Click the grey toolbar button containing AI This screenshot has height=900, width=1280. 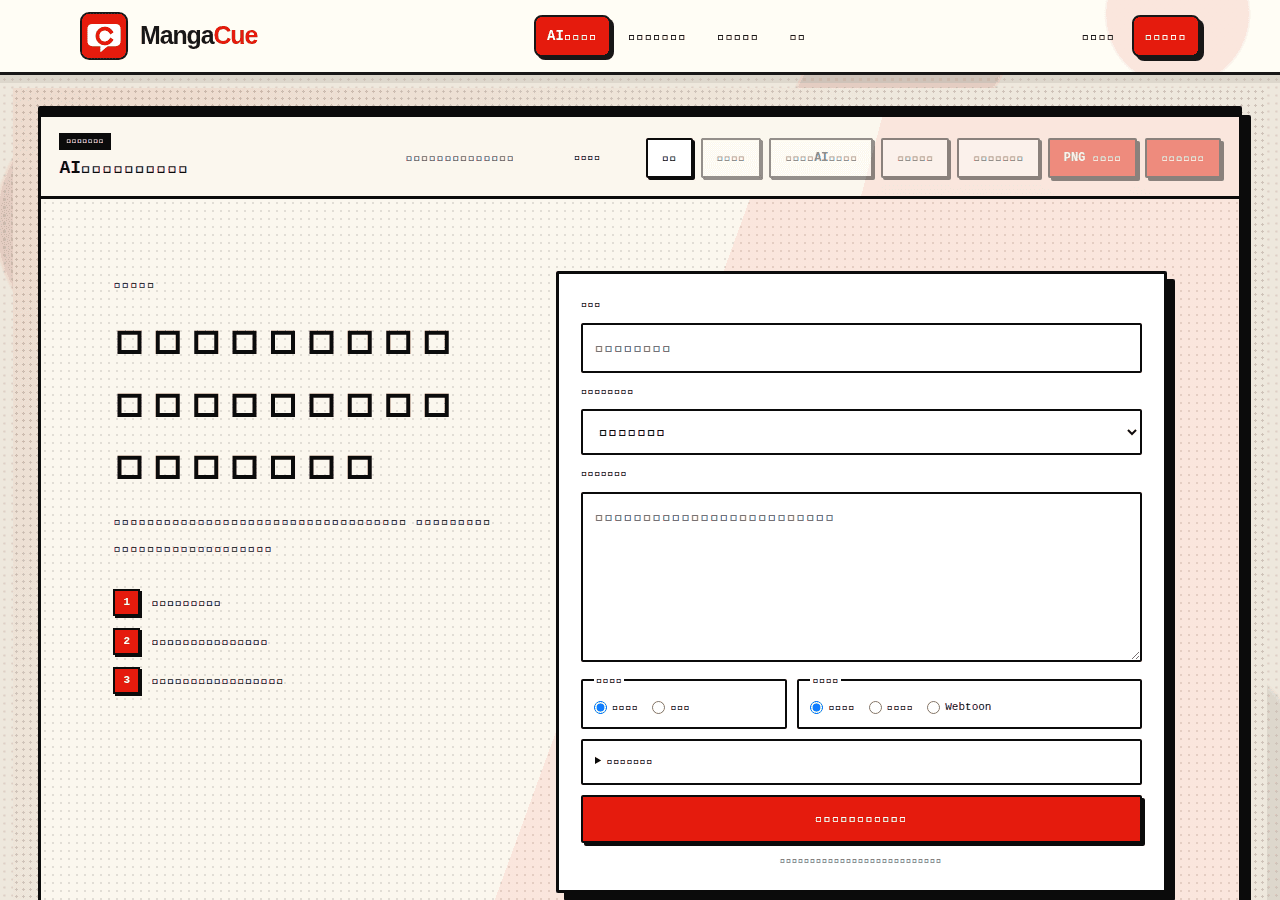pos(821,158)
